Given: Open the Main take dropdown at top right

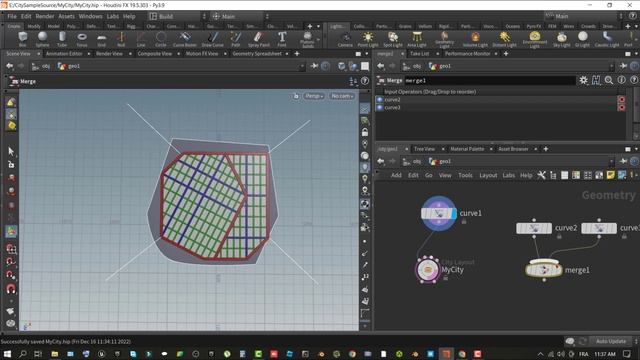Looking at the screenshot, I should [584, 16].
